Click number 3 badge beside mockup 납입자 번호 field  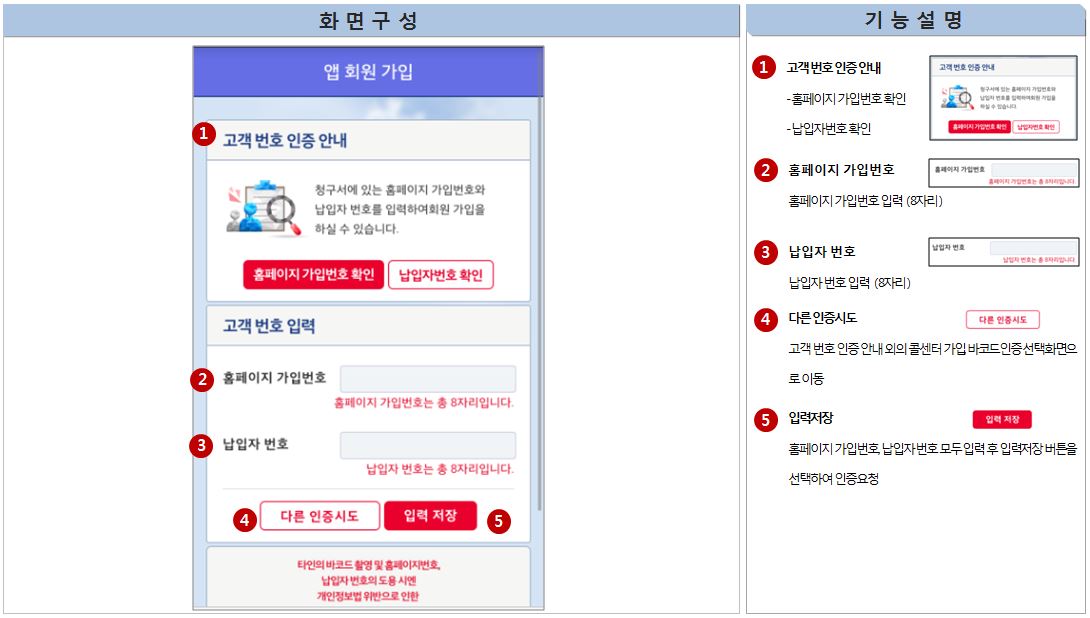coord(203,445)
